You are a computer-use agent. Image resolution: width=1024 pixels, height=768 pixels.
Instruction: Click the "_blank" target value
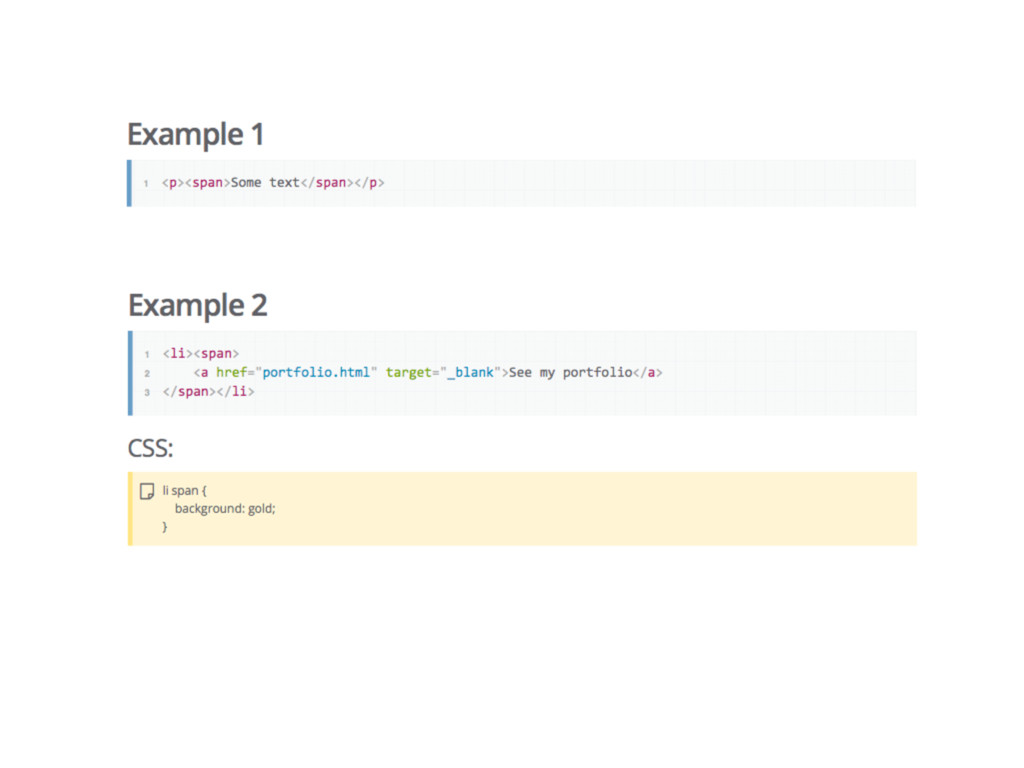pos(470,372)
